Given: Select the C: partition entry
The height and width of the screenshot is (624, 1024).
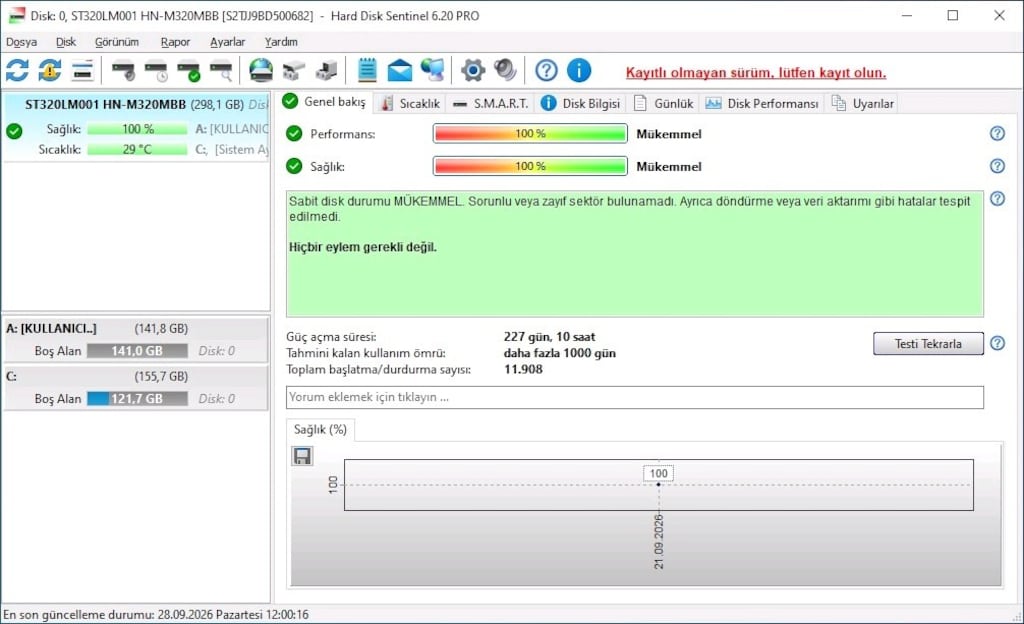Looking at the screenshot, I should click(136, 388).
